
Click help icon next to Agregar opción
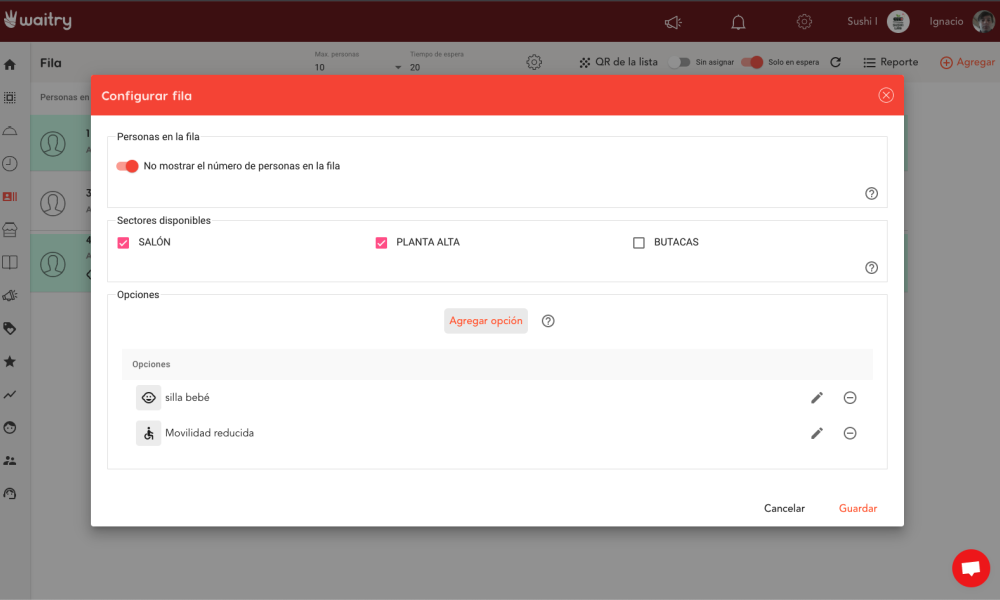pyautogui.click(x=548, y=321)
